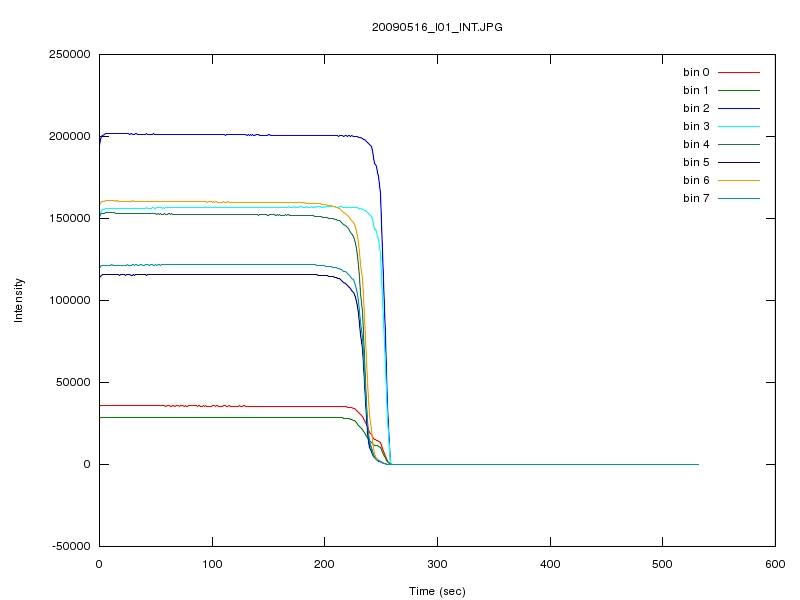The width and height of the screenshot is (800, 600).
Task: Click the 150000 y-axis tick label
Action: click(69, 218)
